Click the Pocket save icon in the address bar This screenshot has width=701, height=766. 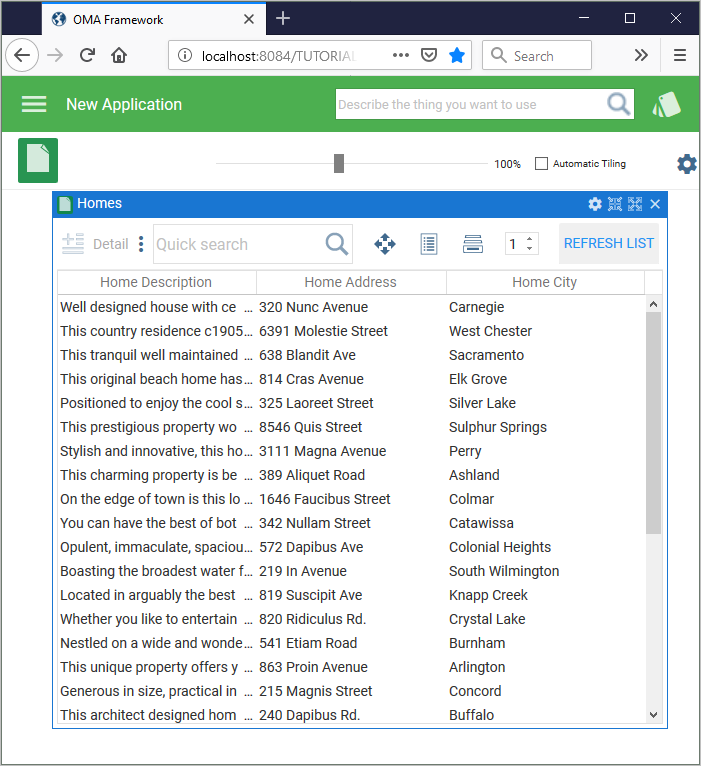click(x=428, y=55)
